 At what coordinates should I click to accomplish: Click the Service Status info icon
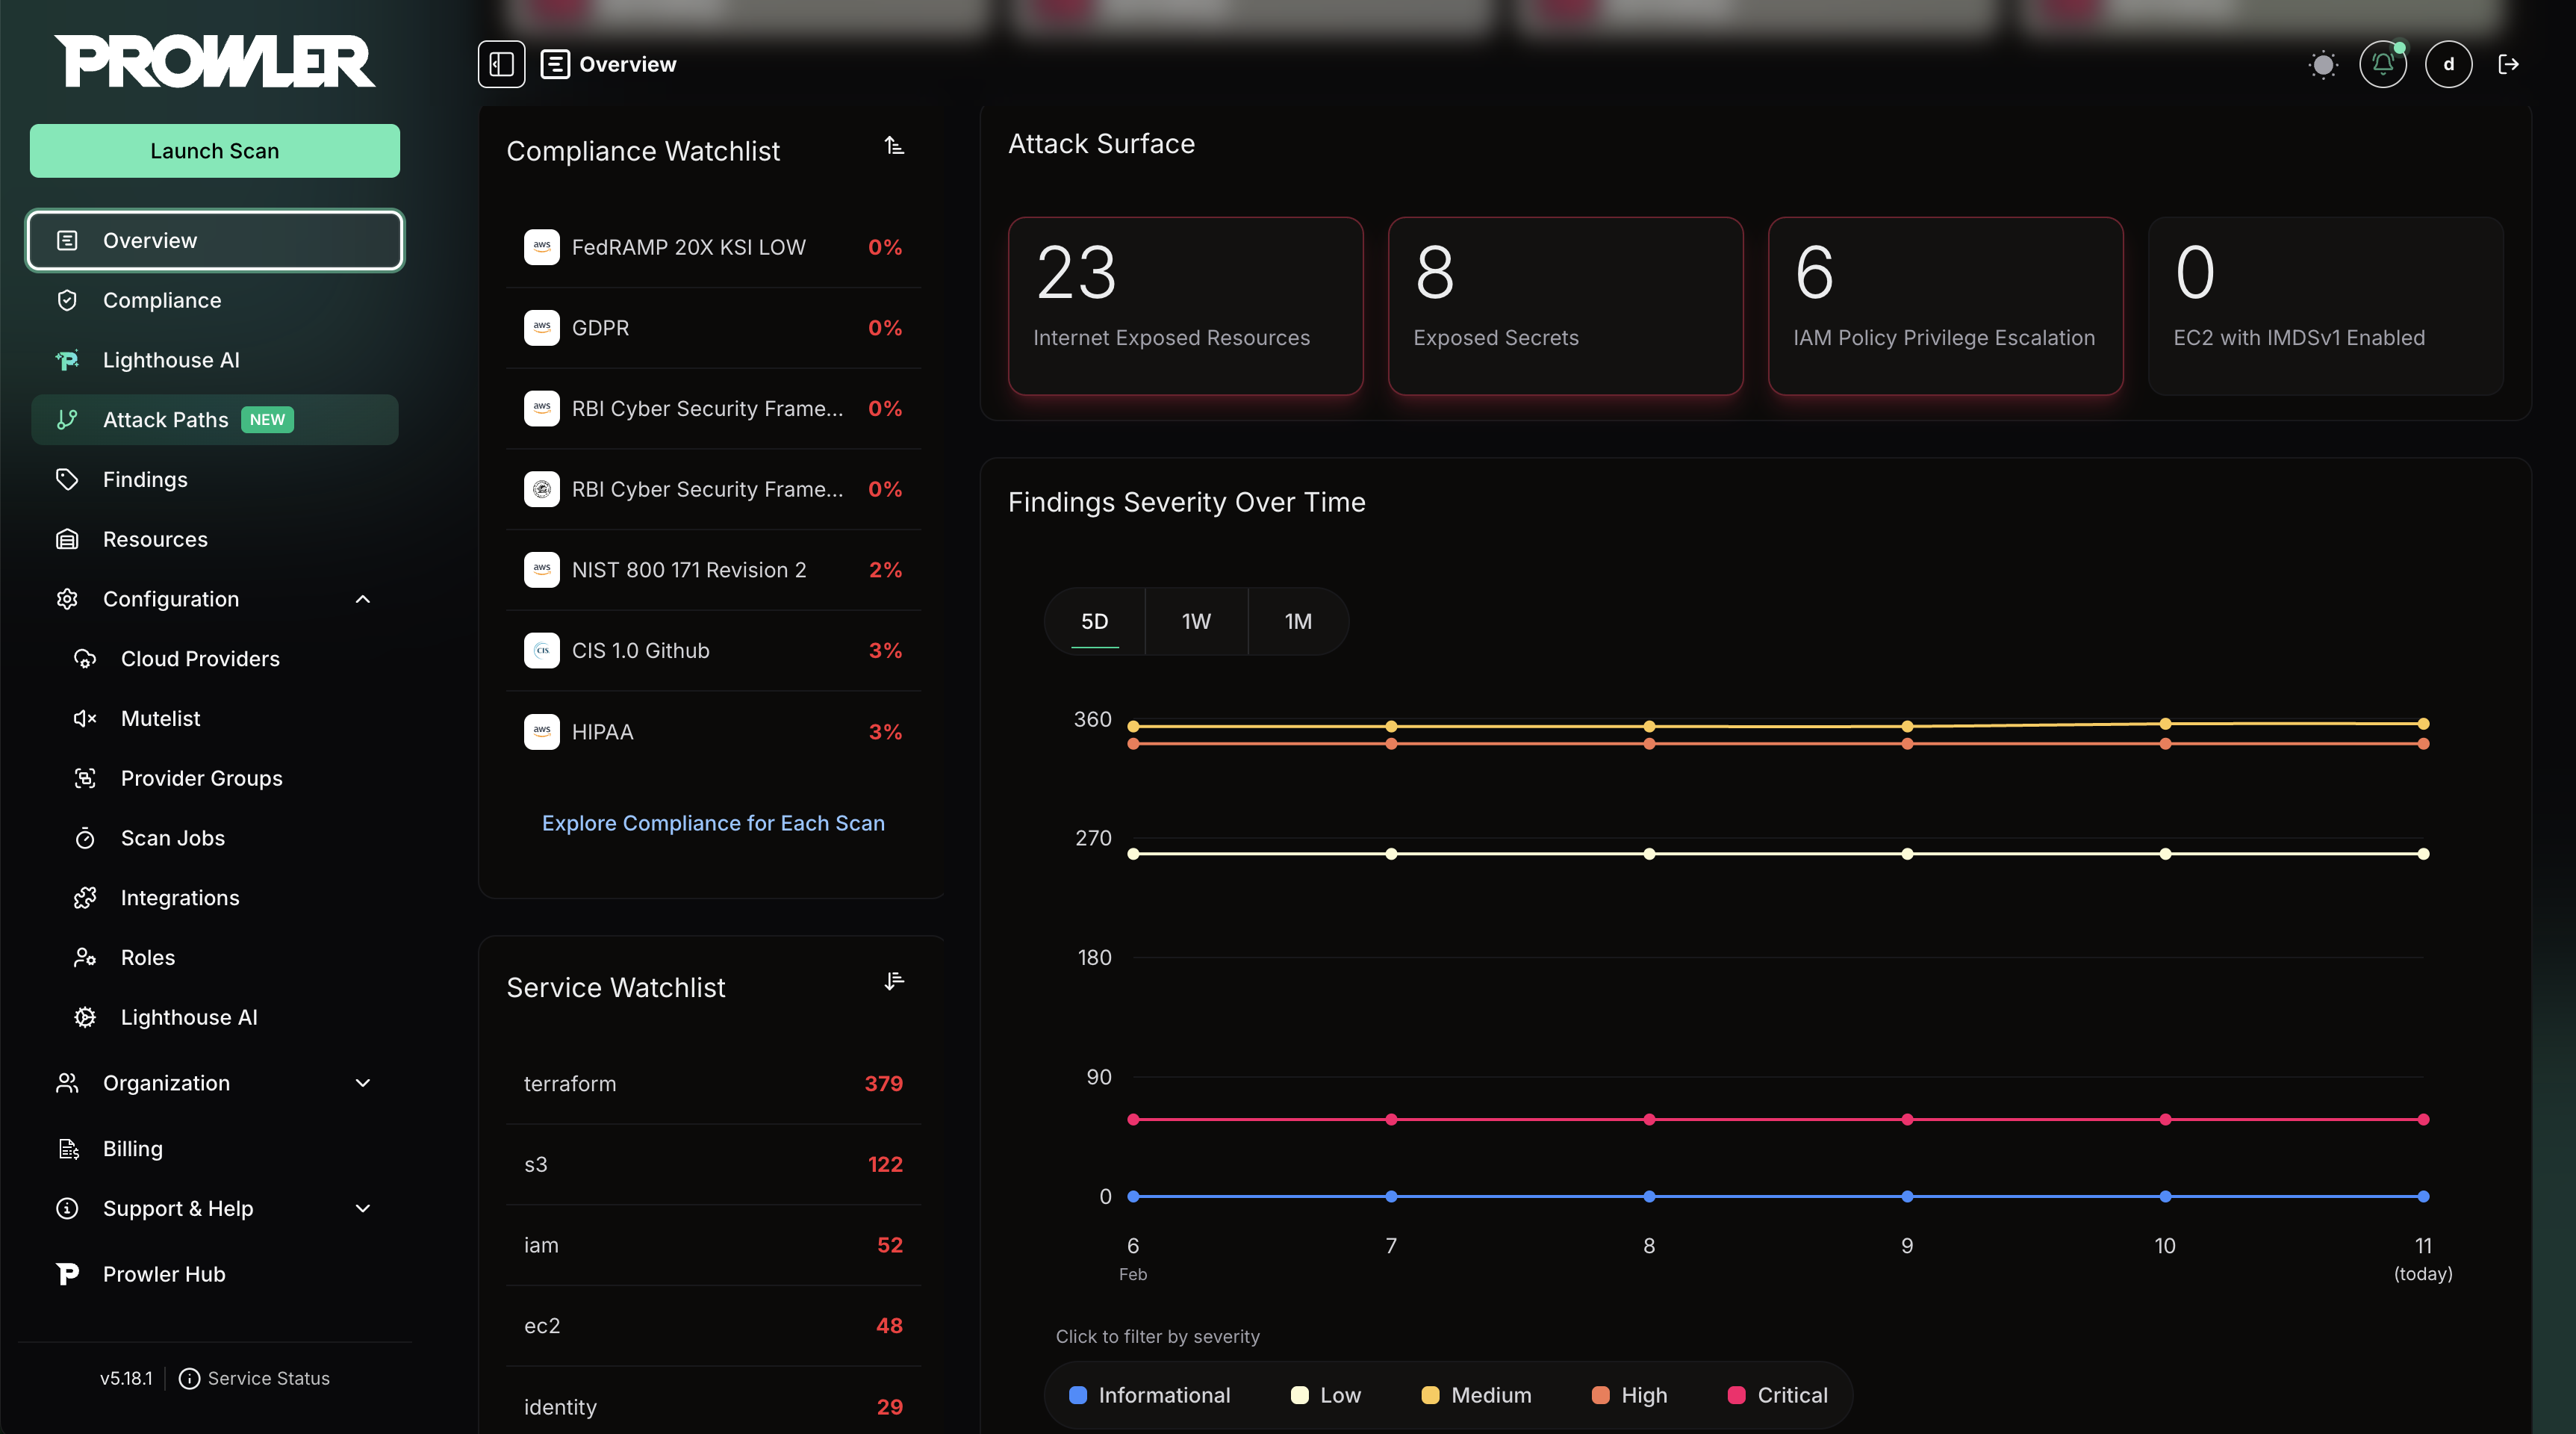(189, 1378)
